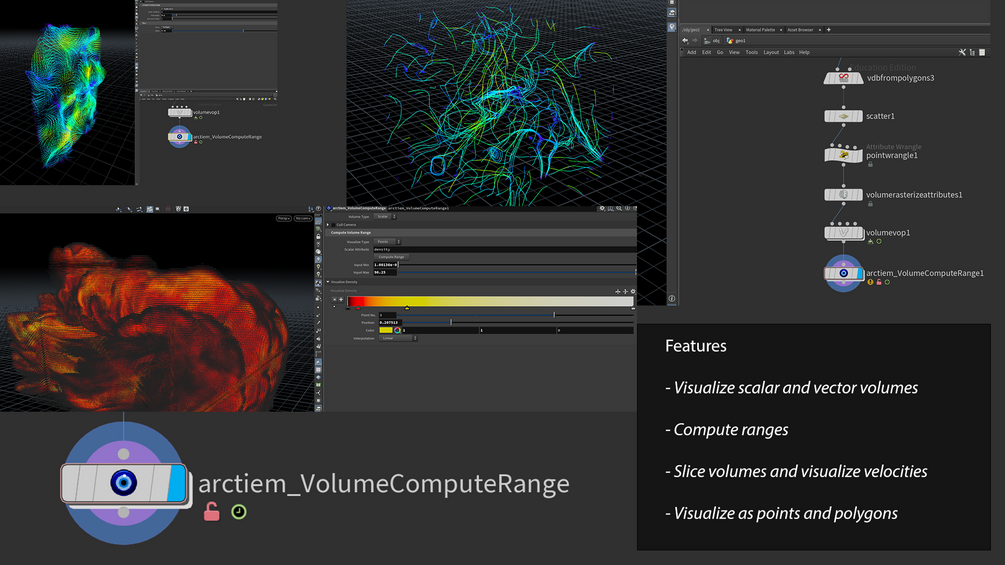
Task: Open the Help menu in network editor
Action: pyautogui.click(x=804, y=53)
